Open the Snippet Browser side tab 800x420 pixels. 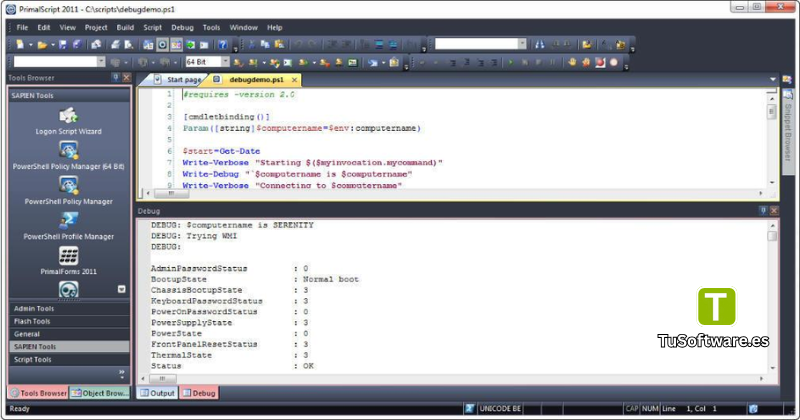(788, 132)
